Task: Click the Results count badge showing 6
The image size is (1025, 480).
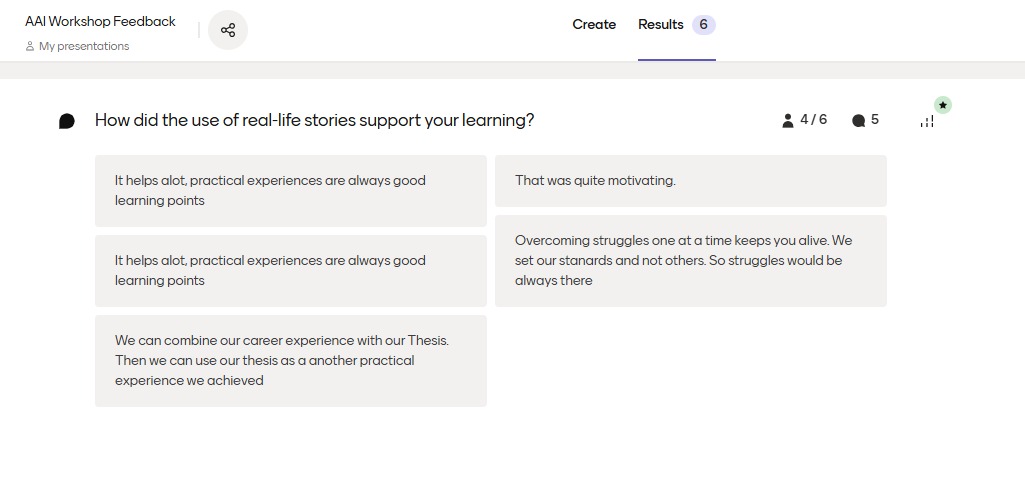Action: [x=704, y=25]
